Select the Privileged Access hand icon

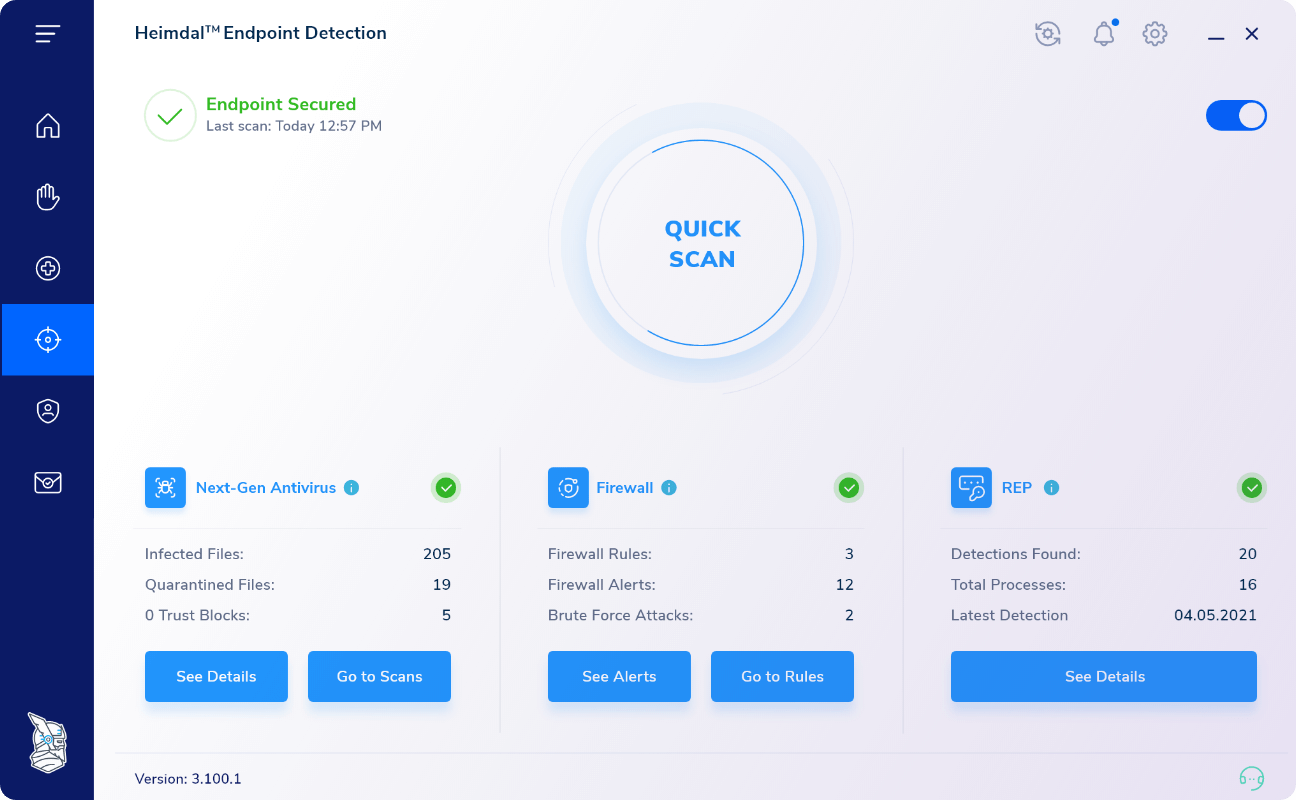[47, 197]
